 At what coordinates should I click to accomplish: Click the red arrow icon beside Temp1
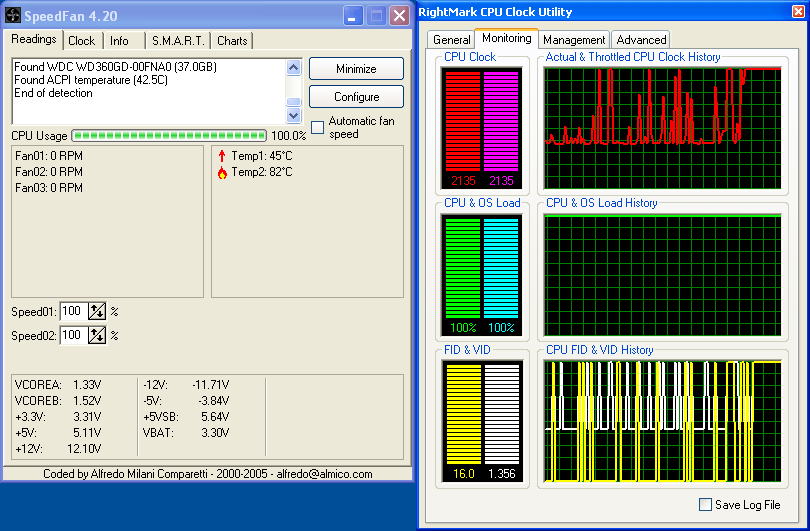click(x=222, y=156)
